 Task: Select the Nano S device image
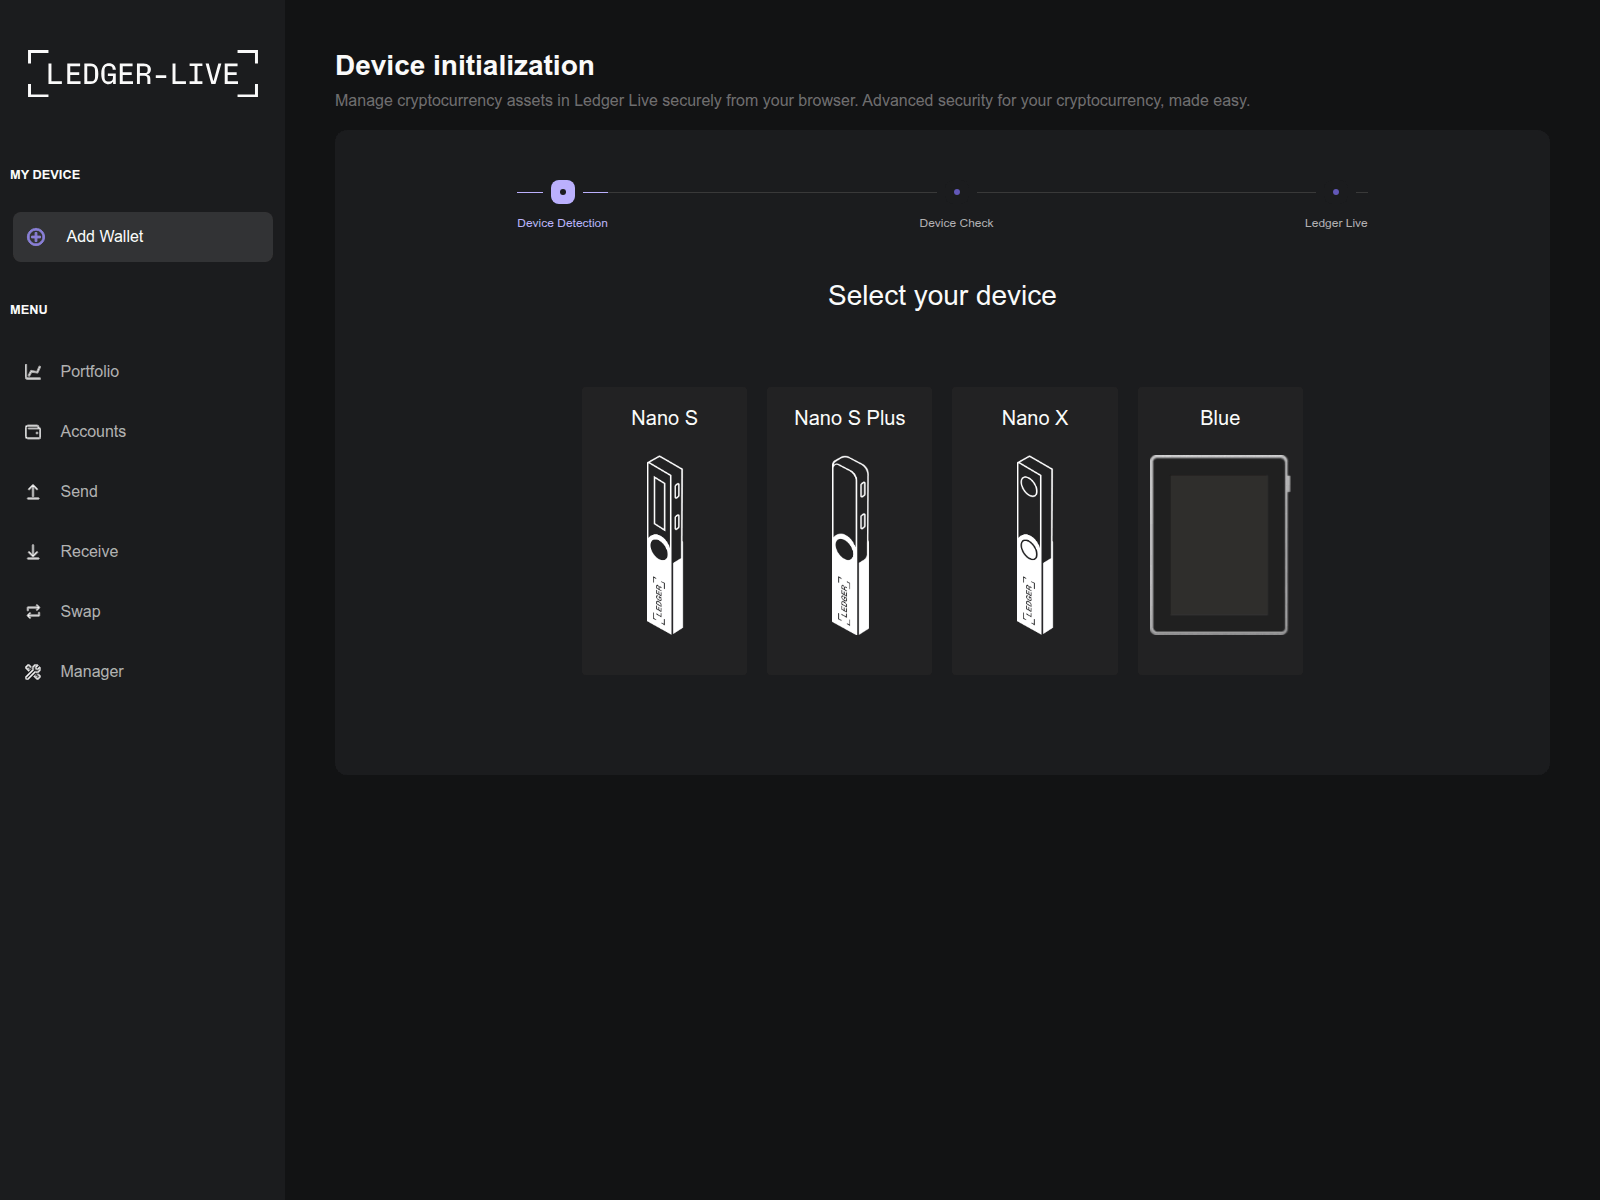click(x=664, y=545)
